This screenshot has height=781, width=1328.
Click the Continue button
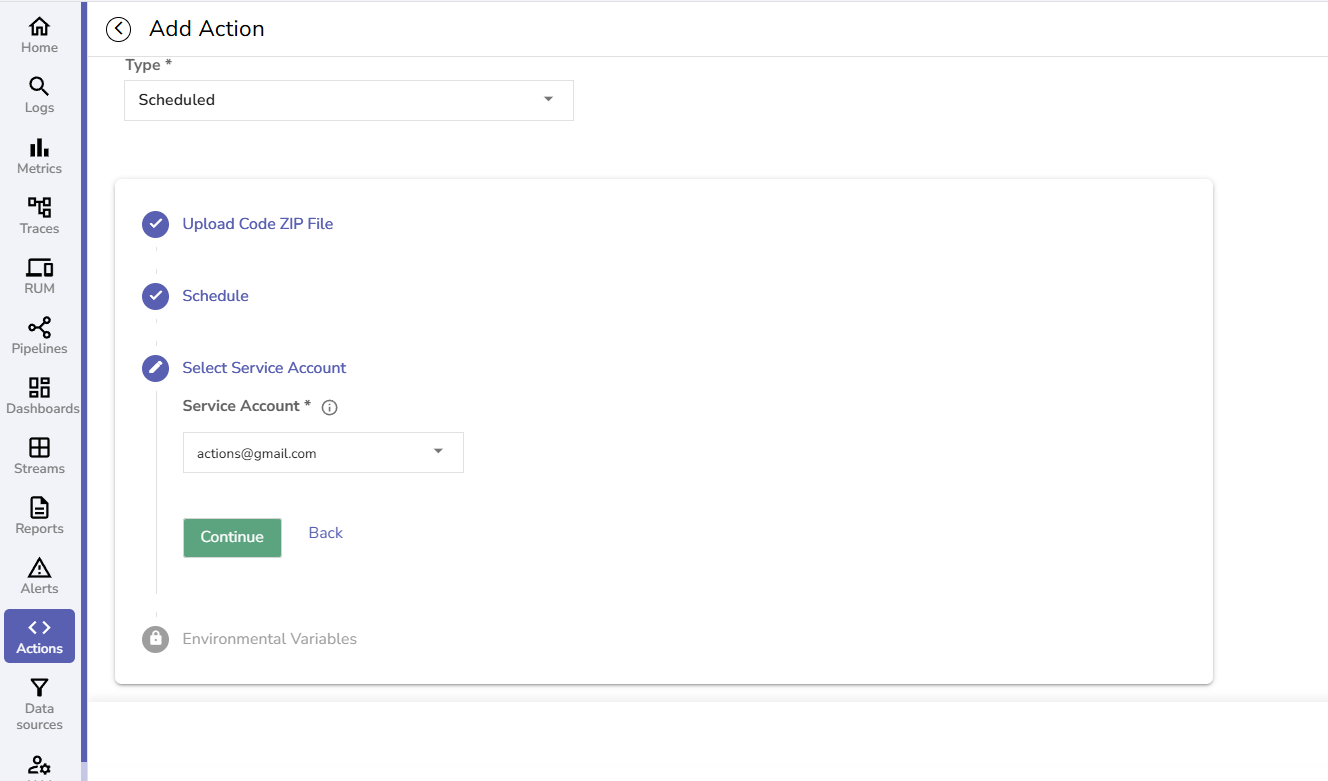[232, 537]
